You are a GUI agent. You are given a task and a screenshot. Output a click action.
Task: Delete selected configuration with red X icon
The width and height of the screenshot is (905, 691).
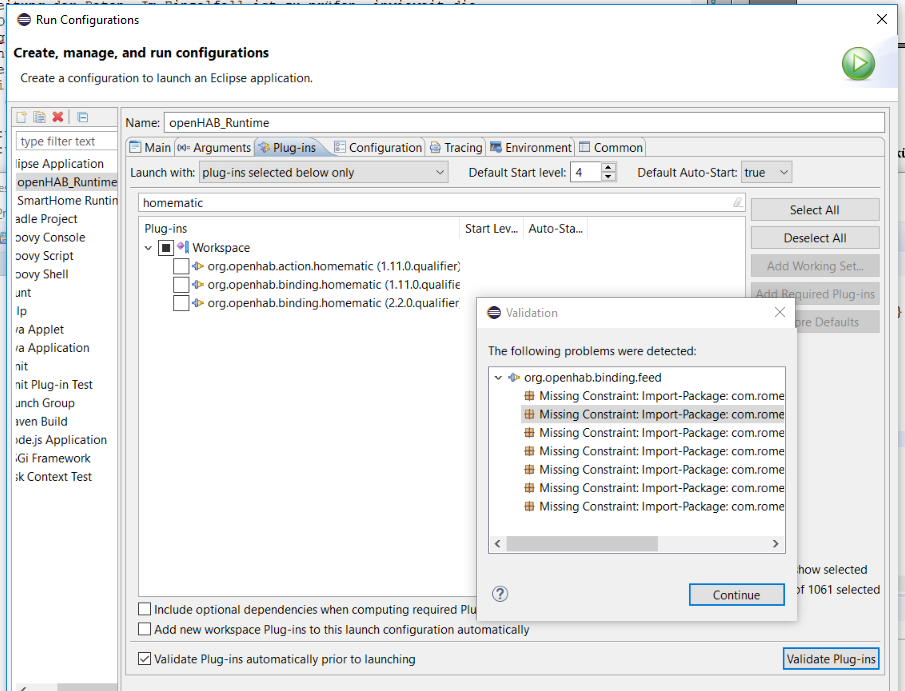tap(58, 118)
